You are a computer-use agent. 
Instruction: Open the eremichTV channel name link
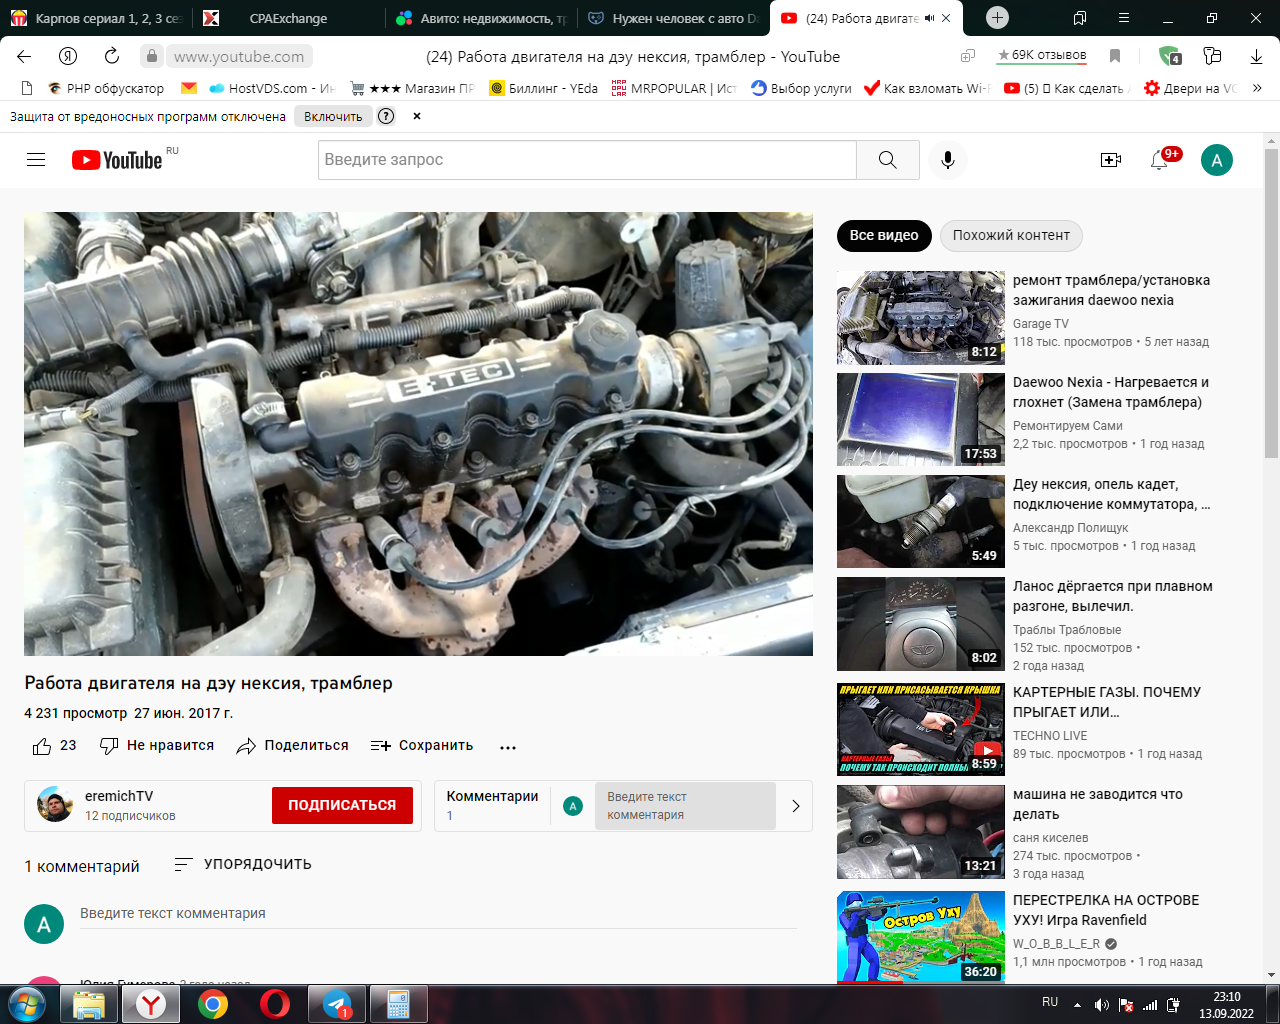119,796
